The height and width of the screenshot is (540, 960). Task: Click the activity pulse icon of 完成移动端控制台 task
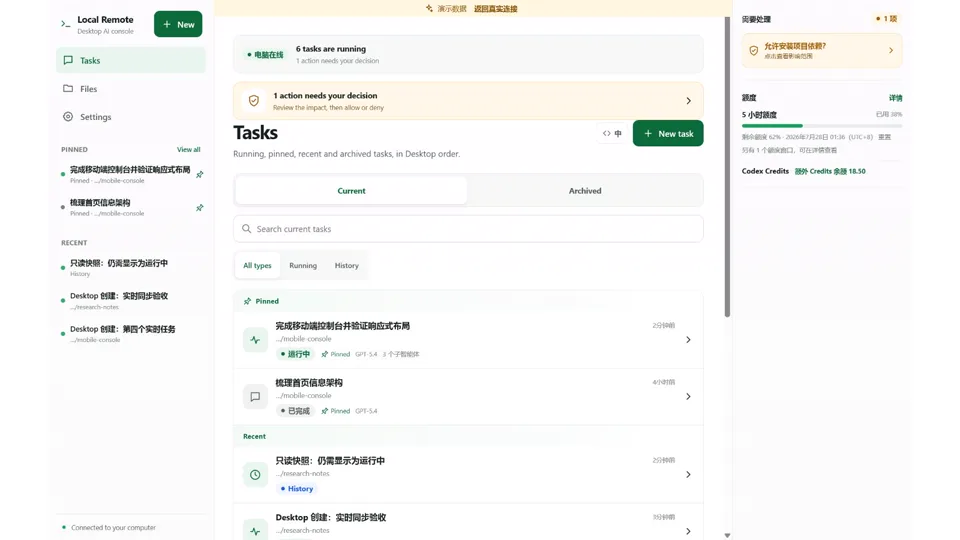tap(255, 340)
